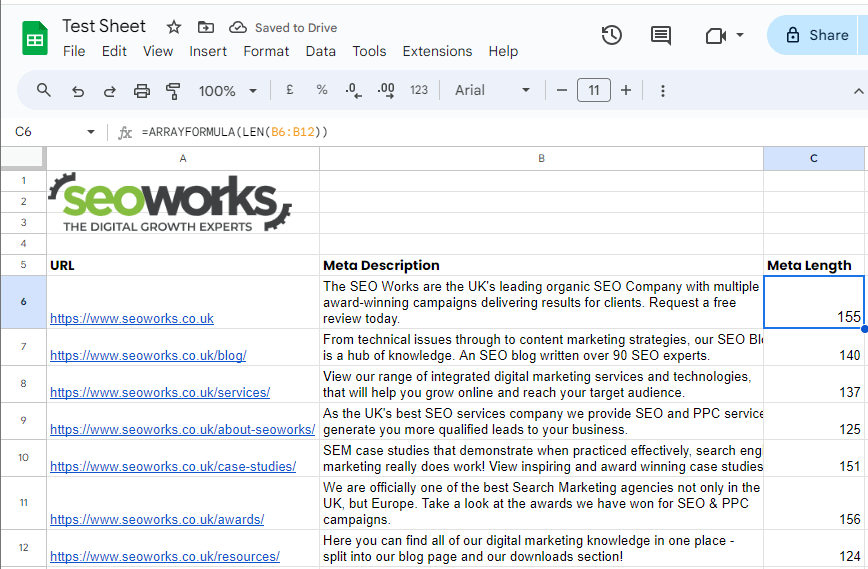Open the seoworks resources link
868x569 pixels.
pyautogui.click(x=165, y=557)
